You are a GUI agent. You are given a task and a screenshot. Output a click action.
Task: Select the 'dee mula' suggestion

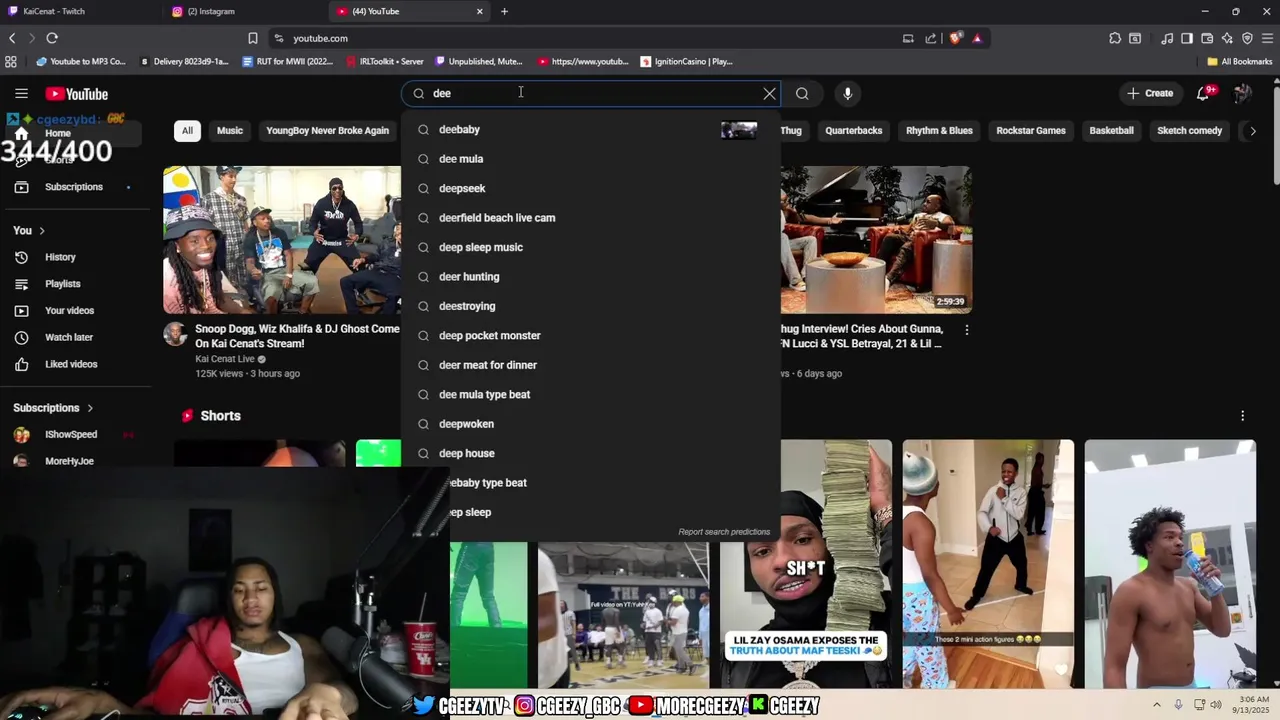pyautogui.click(x=590, y=159)
